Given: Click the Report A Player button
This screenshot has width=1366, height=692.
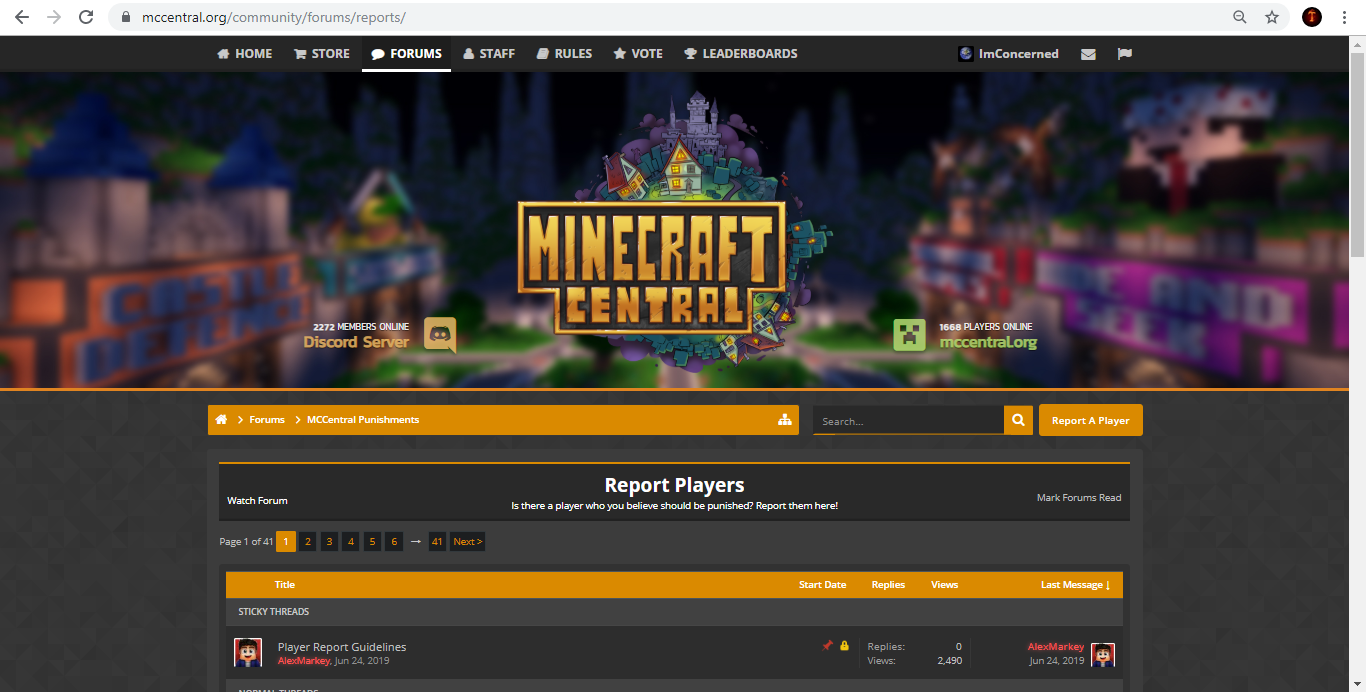Looking at the screenshot, I should pyautogui.click(x=1090, y=420).
